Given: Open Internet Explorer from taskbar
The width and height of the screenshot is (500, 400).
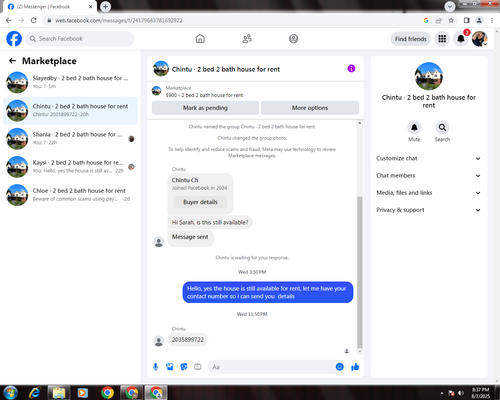Looking at the screenshot, I should 34,393.
